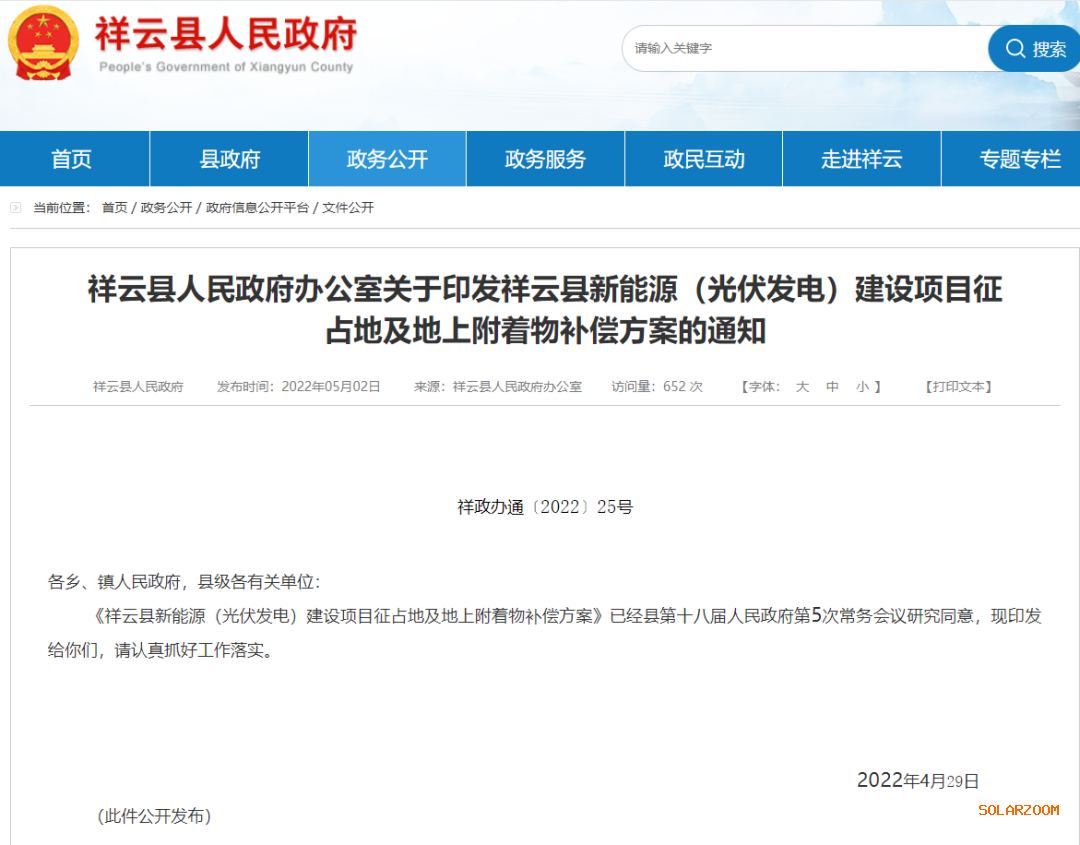This screenshot has height=845, width=1080.
Task: Click 首页 in the breadcrumb trail
Action: pos(114,208)
